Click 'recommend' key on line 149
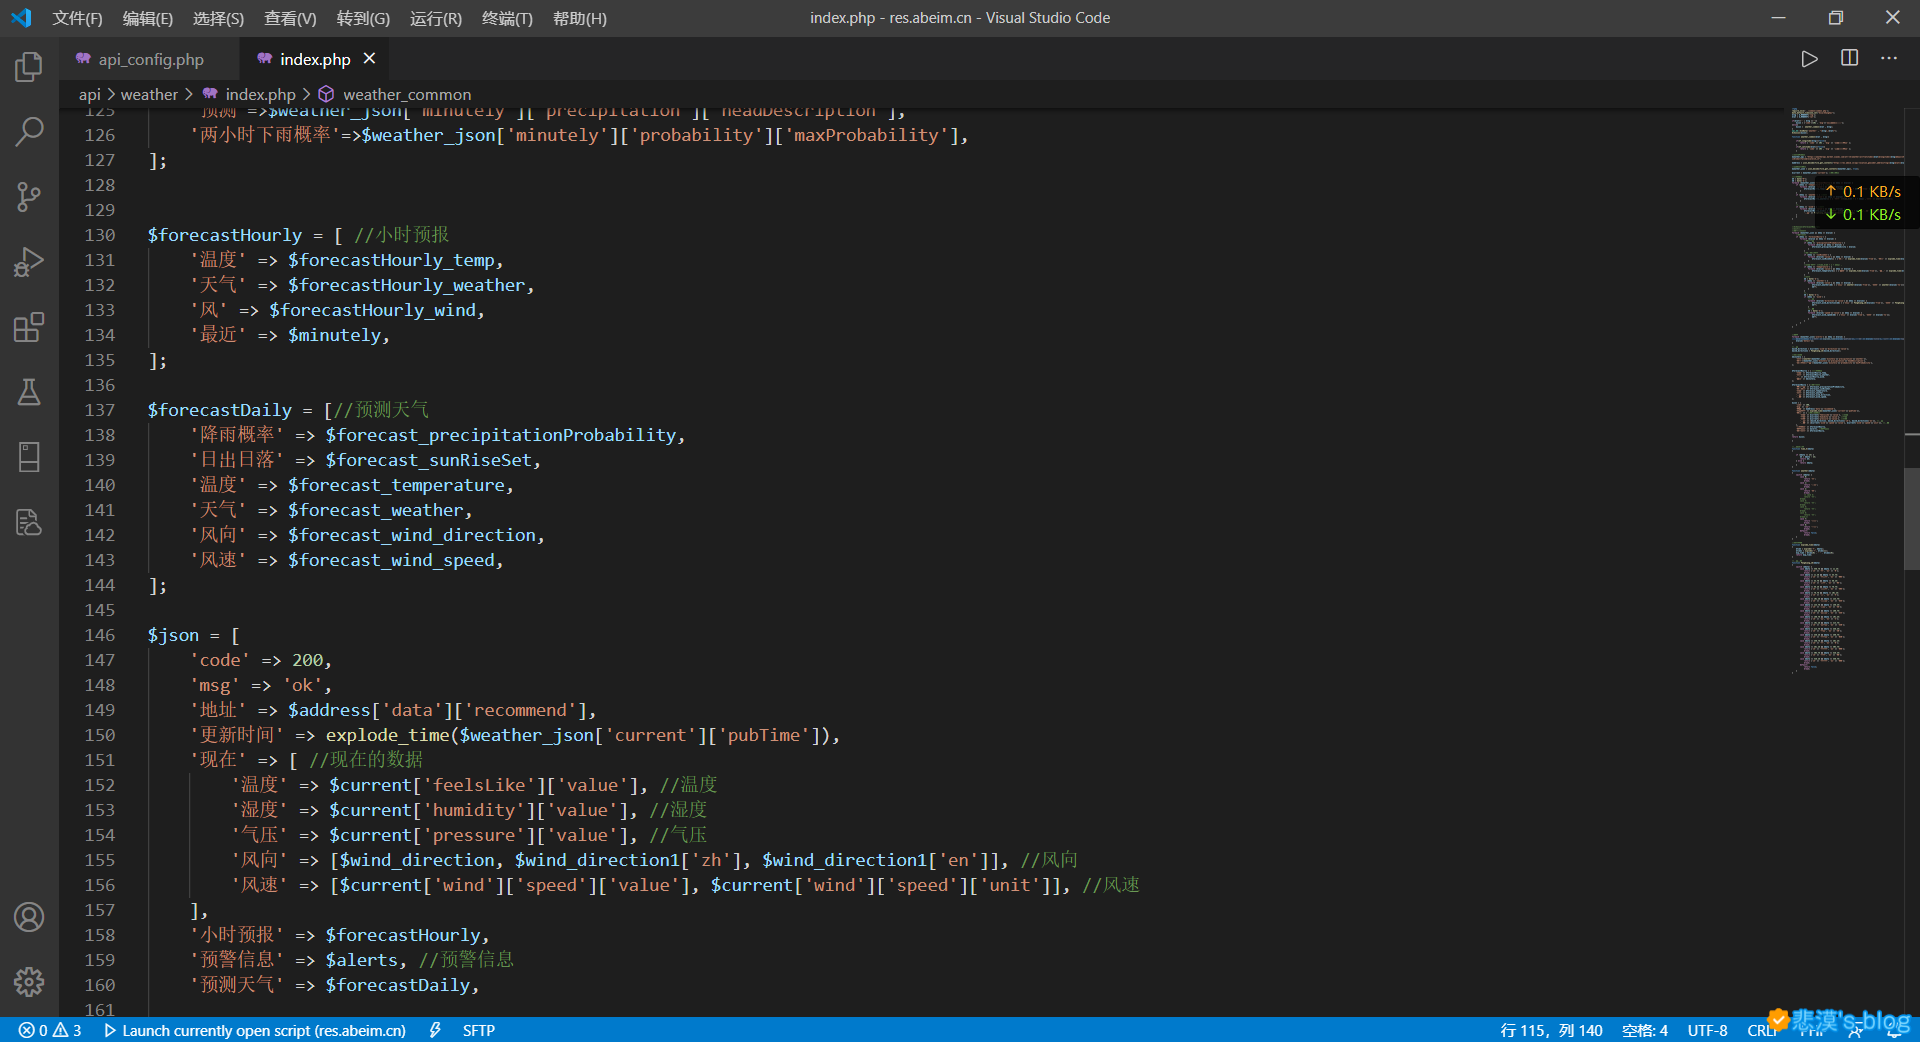 pos(520,710)
